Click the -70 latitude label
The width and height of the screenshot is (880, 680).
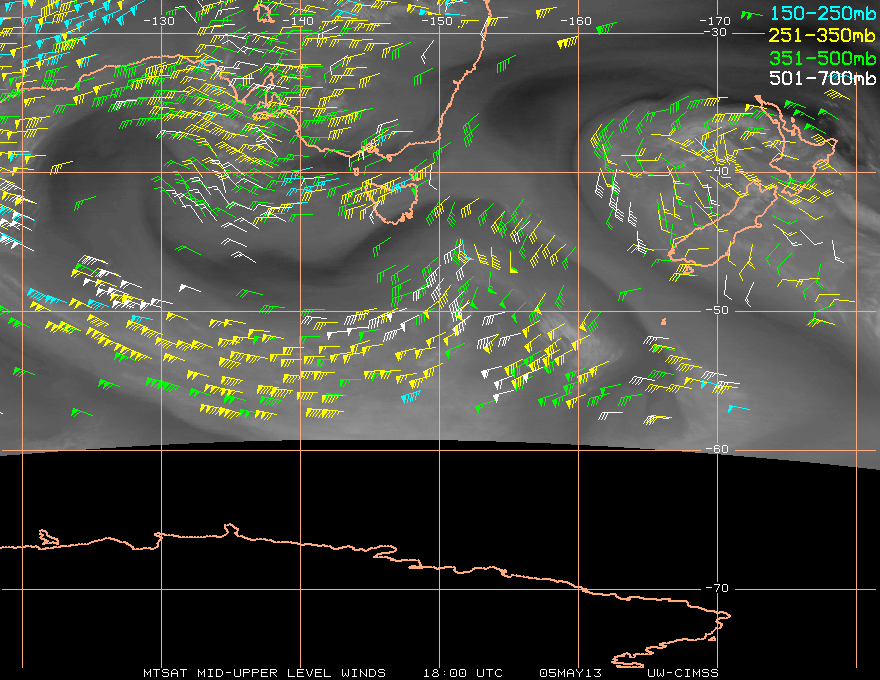pyautogui.click(x=718, y=589)
